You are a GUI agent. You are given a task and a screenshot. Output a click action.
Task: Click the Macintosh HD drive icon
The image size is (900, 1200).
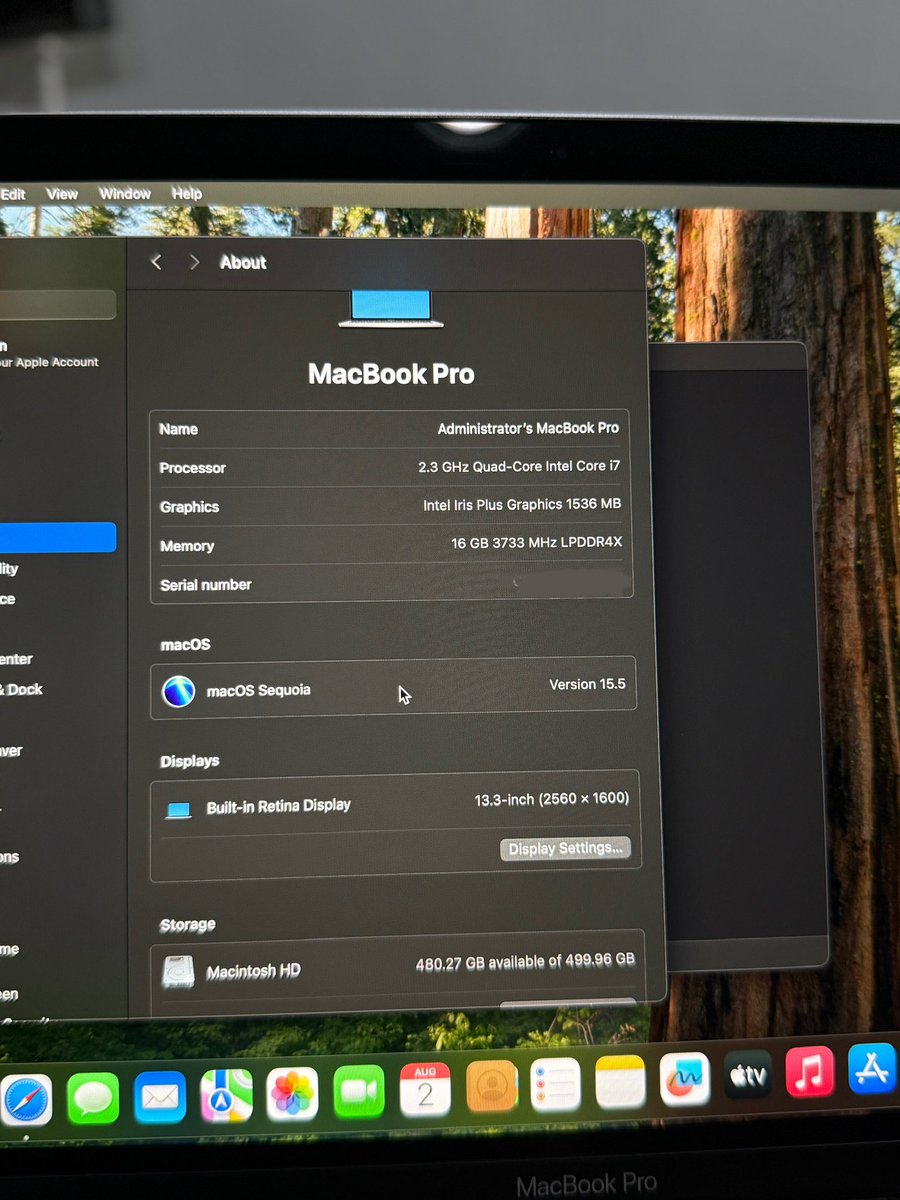pos(178,971)
